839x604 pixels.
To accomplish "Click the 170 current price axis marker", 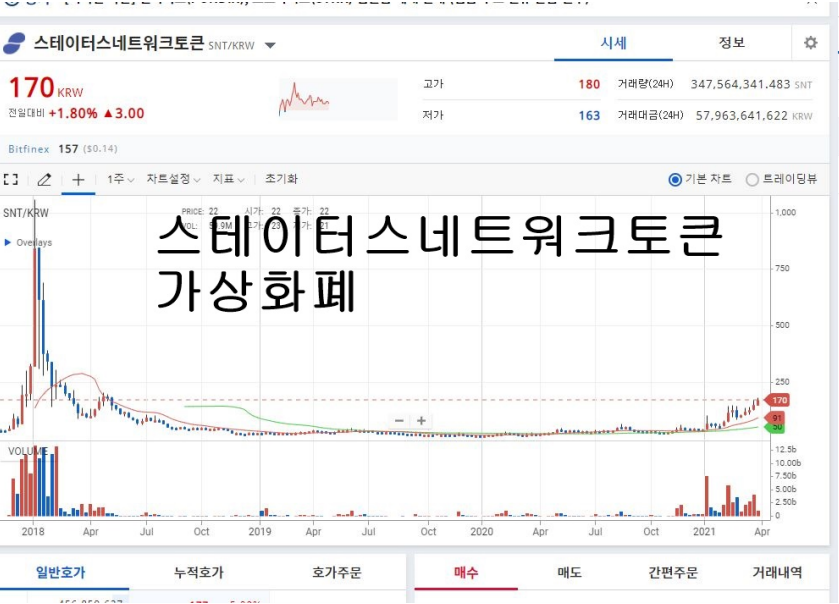I will click(779, 400).
